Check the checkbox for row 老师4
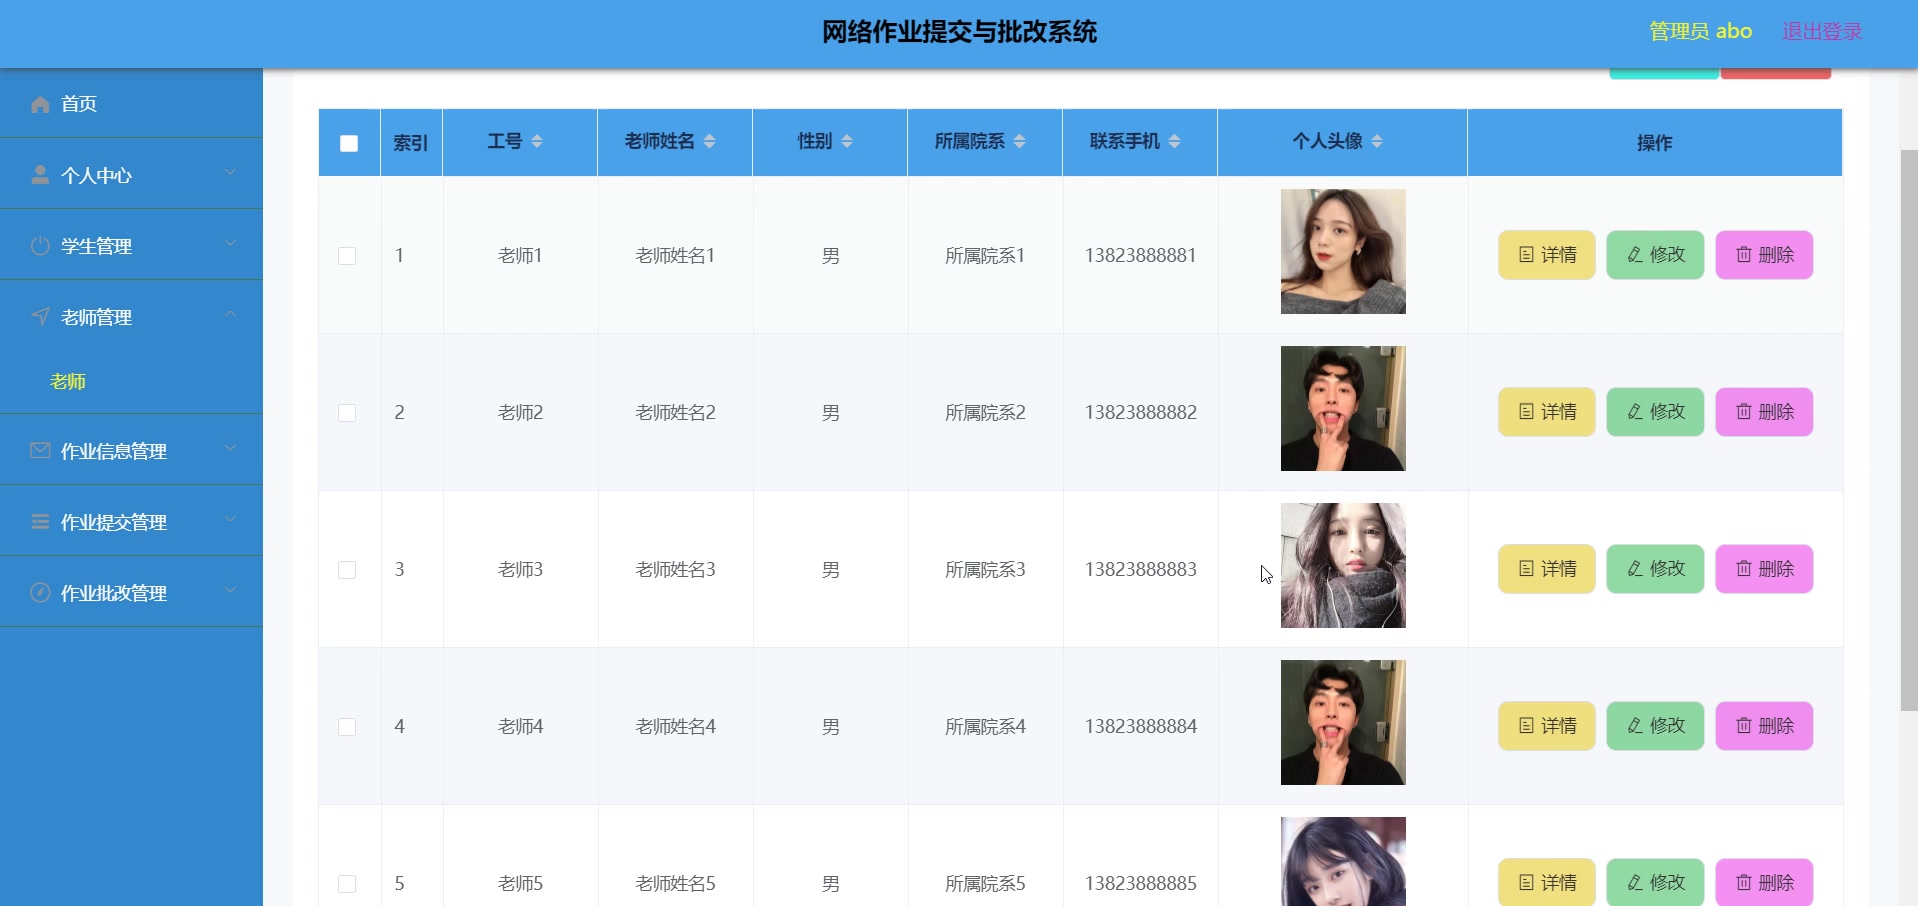The image size is (1918, 906). [348, 727]
